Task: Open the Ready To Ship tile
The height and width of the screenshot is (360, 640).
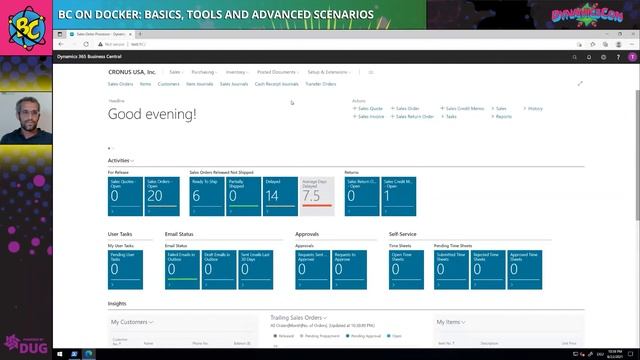Action: point(207,196)
